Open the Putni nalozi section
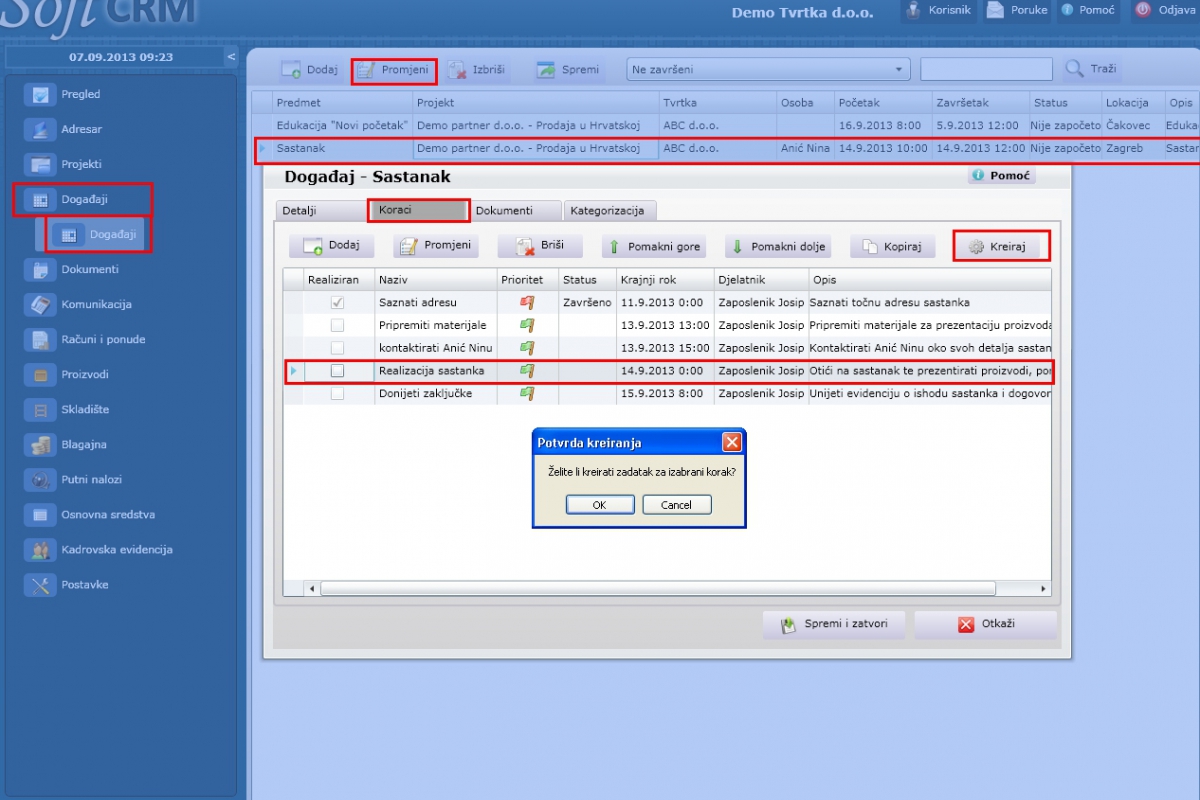The width and height of the screenshot is (1200, 800). coord(80,479)
